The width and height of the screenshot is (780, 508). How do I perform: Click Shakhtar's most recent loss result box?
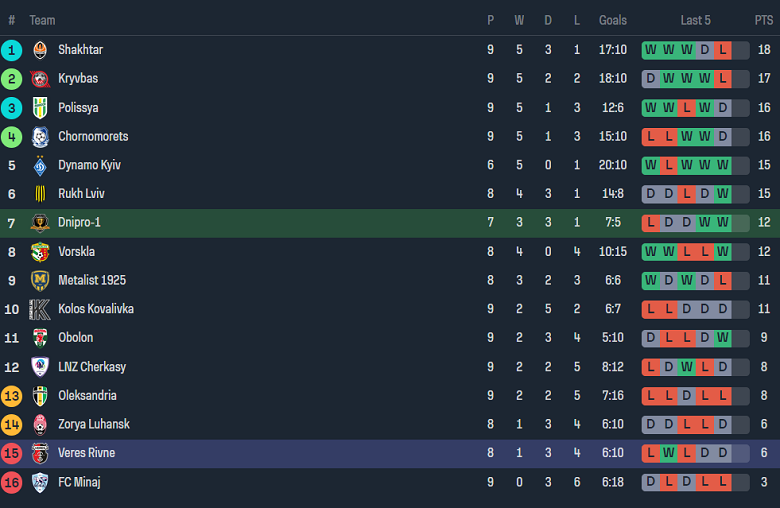tap(723, 50)
